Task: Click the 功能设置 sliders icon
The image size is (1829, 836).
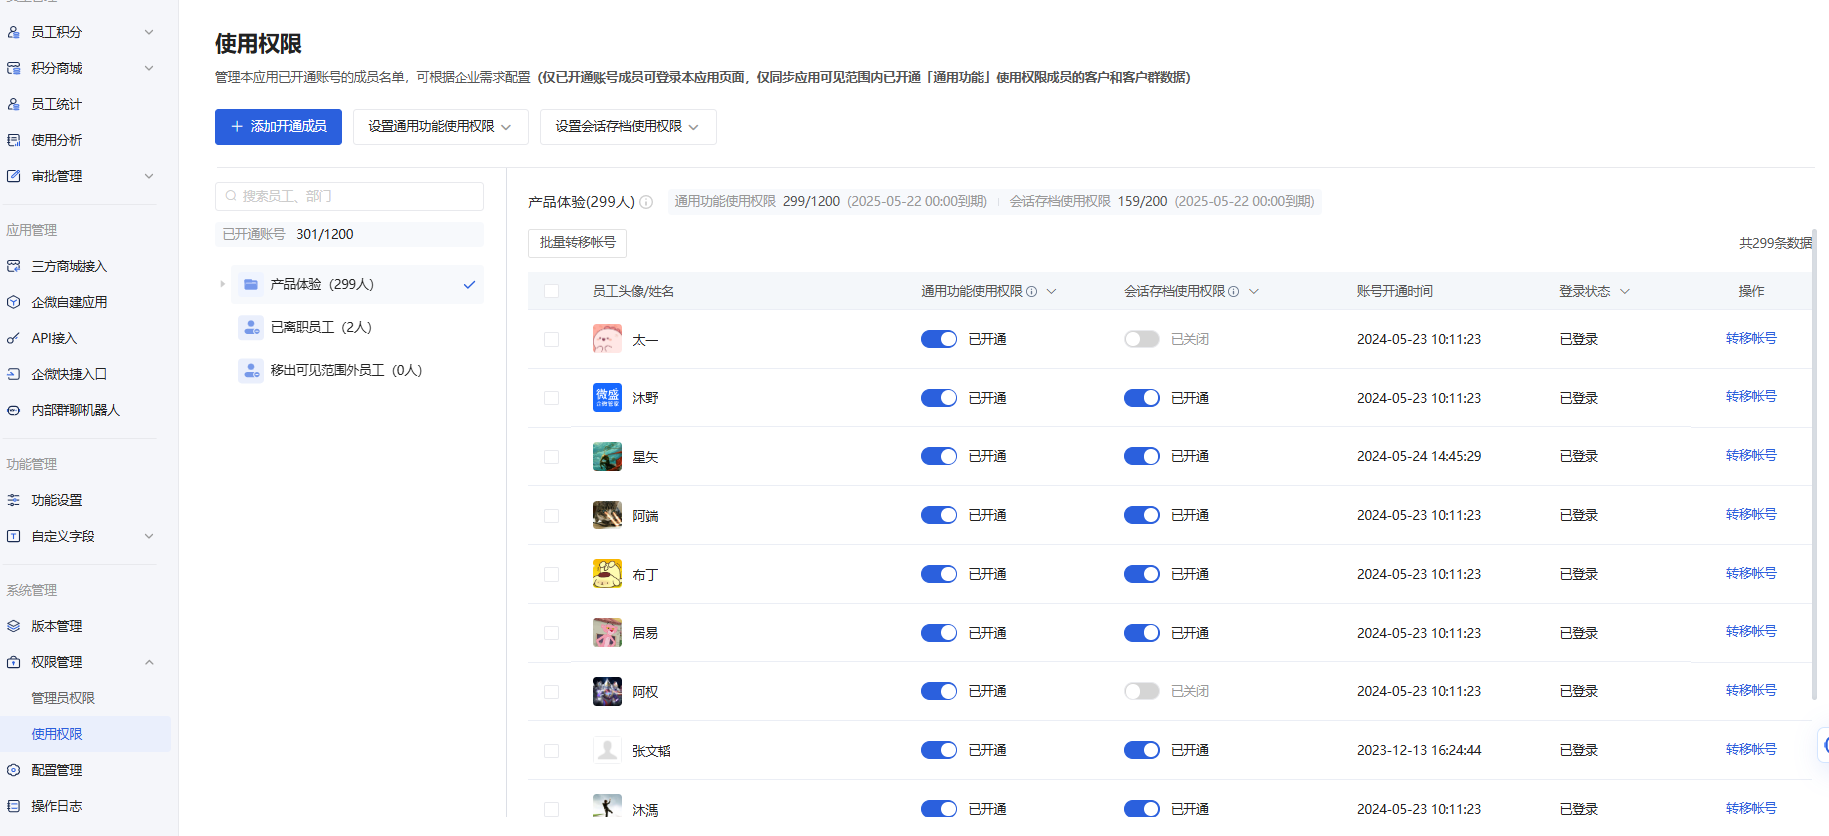Action: tap(14, 500)
